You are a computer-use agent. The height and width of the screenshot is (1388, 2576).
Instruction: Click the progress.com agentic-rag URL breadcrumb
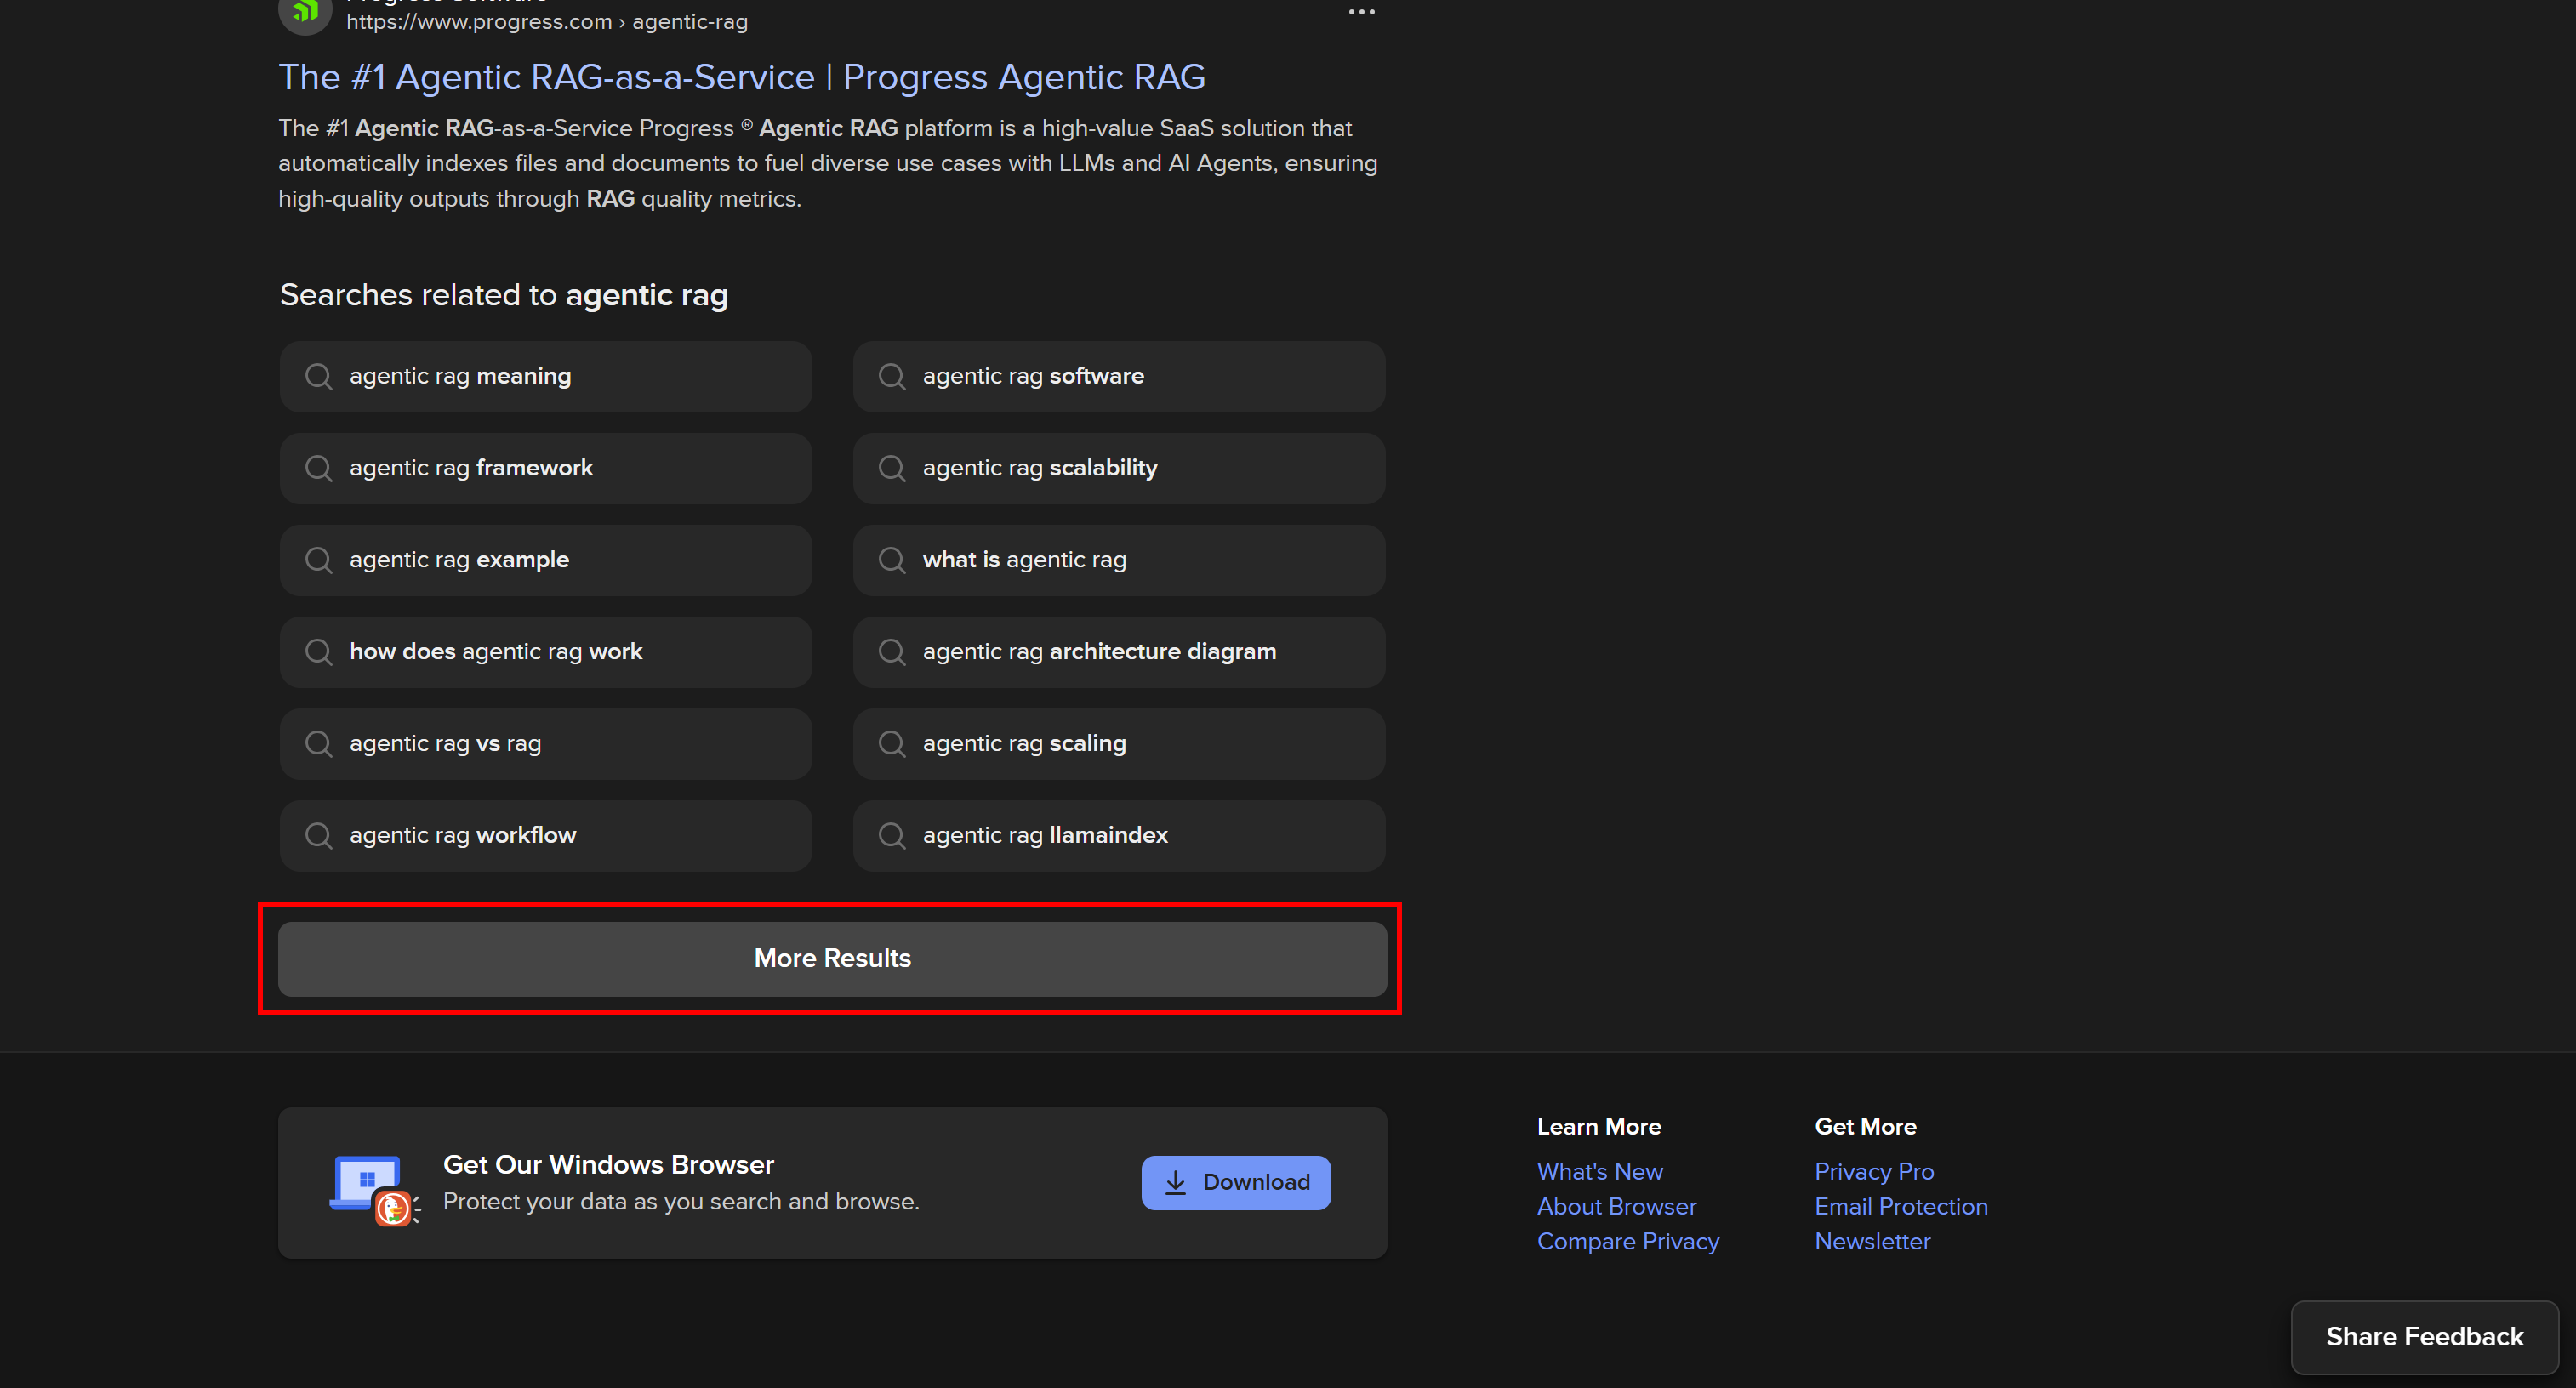[546, 22]
